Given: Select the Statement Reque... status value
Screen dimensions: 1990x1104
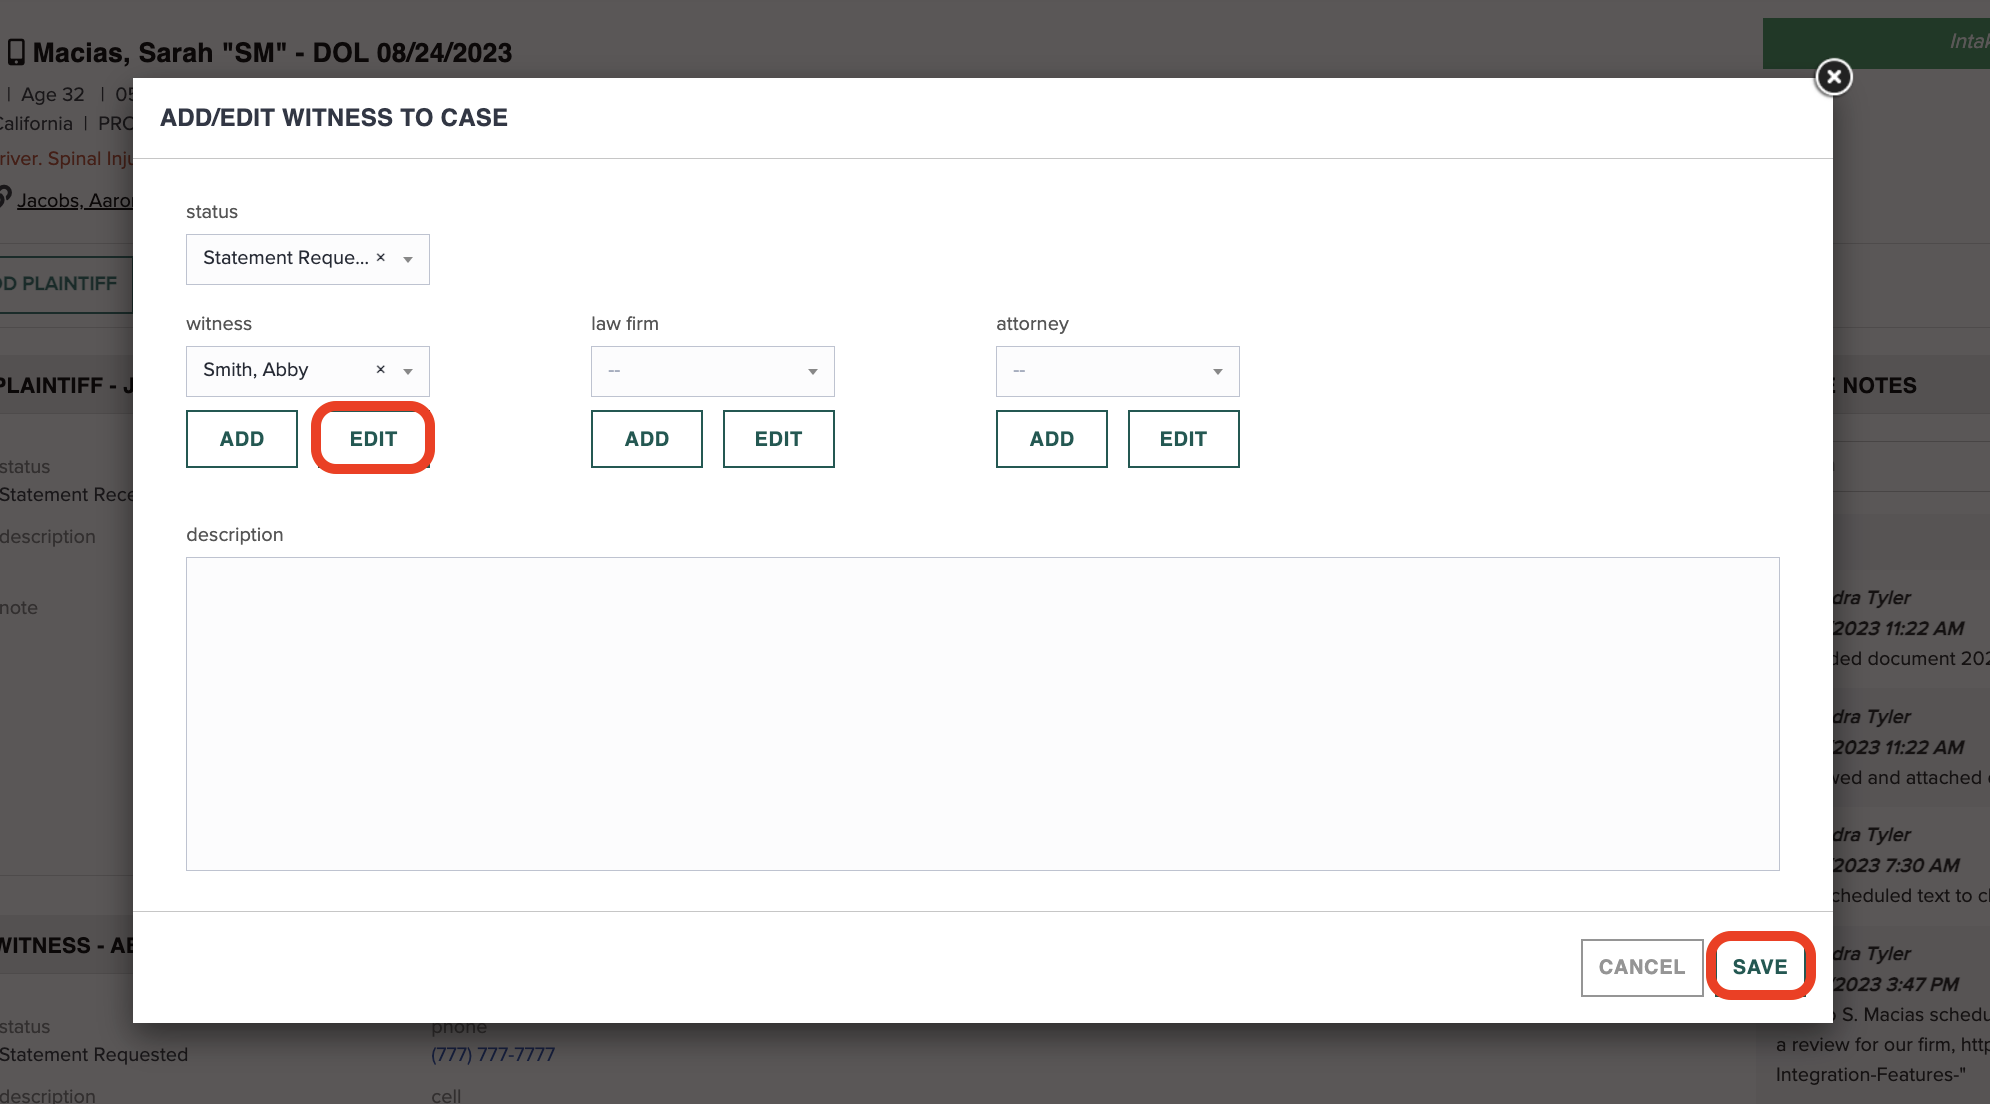Looking at the screenshot, I should pos(286,258).
